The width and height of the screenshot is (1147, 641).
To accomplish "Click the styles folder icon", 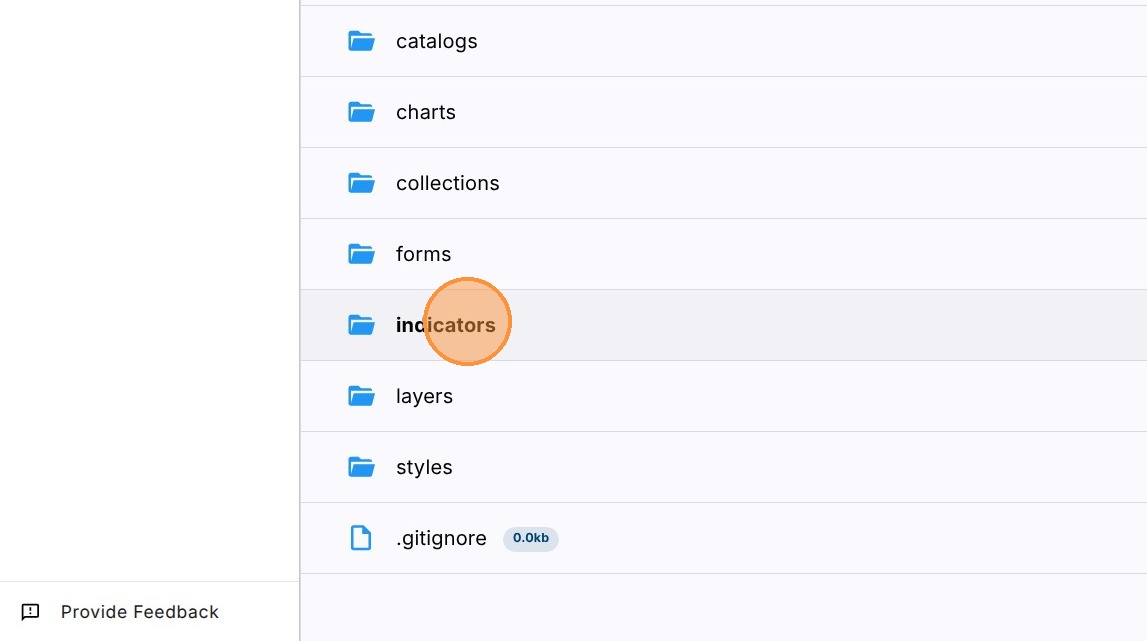I will [361, 467].
